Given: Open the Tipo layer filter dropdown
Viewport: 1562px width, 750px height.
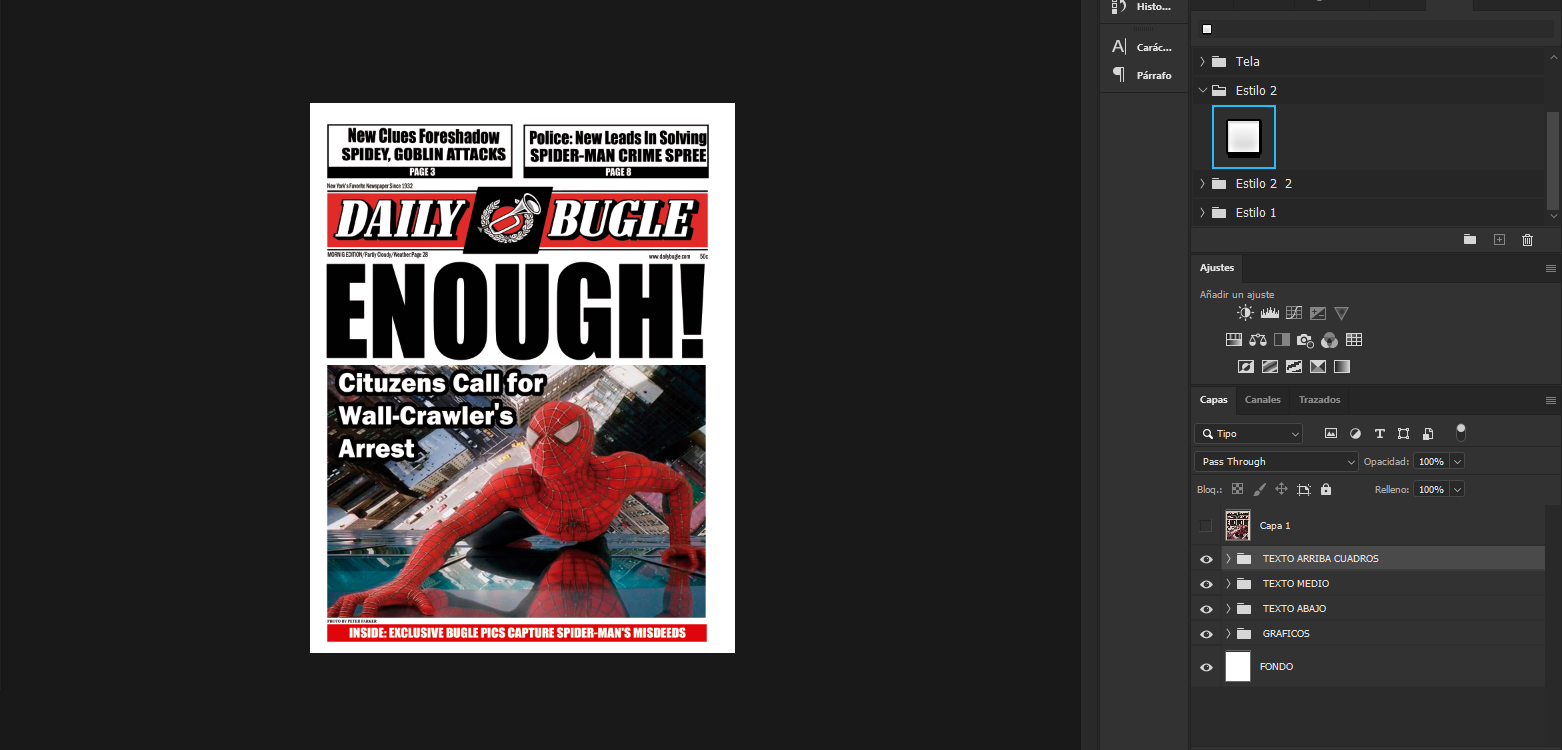Looking at the screenshot, I should (1248, 434).
